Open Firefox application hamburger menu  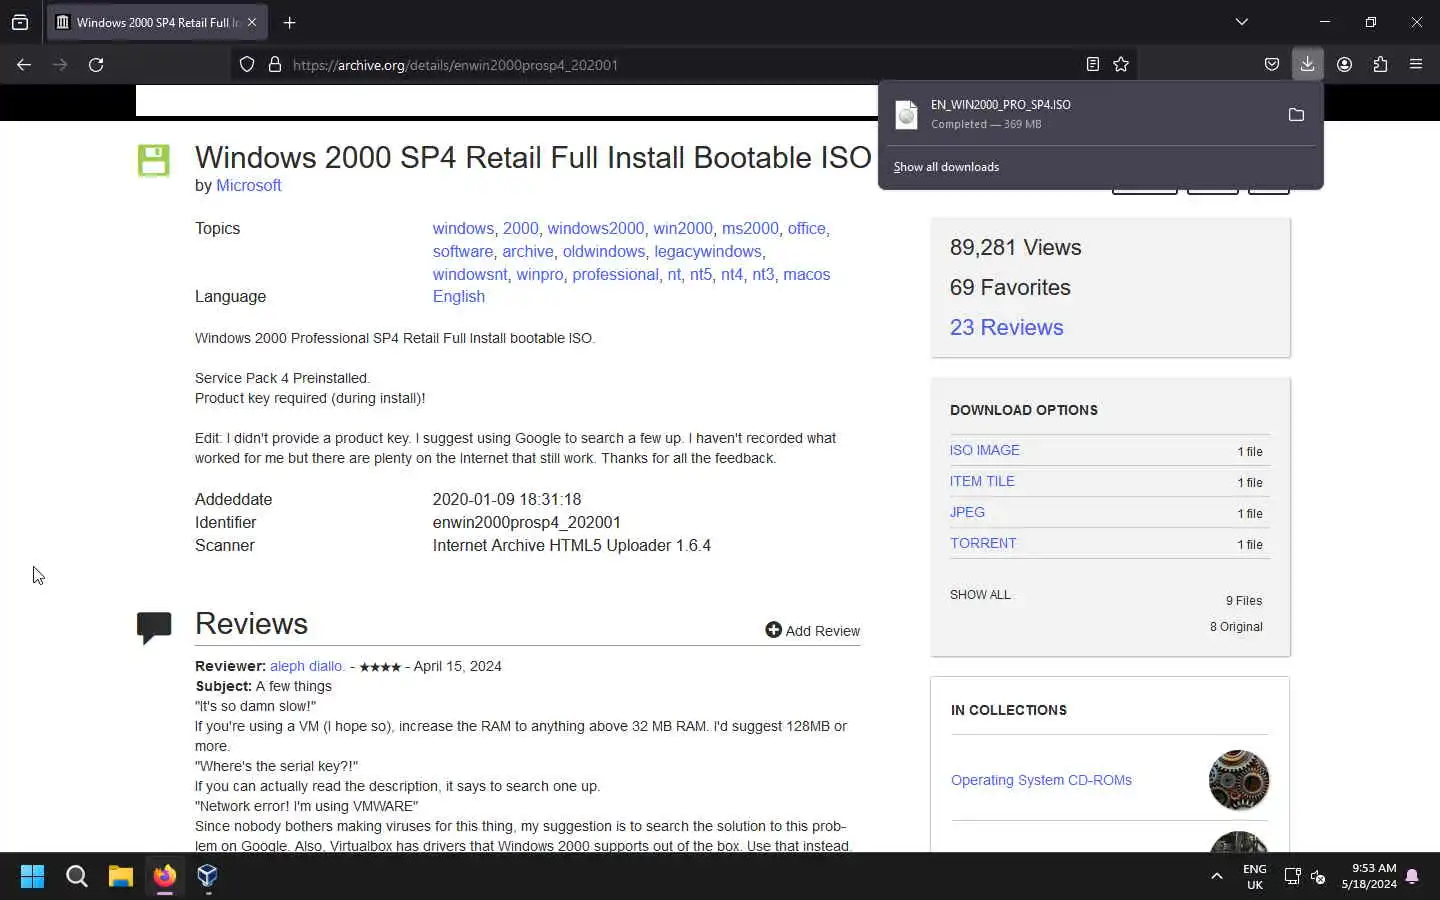coord(1416,65)
